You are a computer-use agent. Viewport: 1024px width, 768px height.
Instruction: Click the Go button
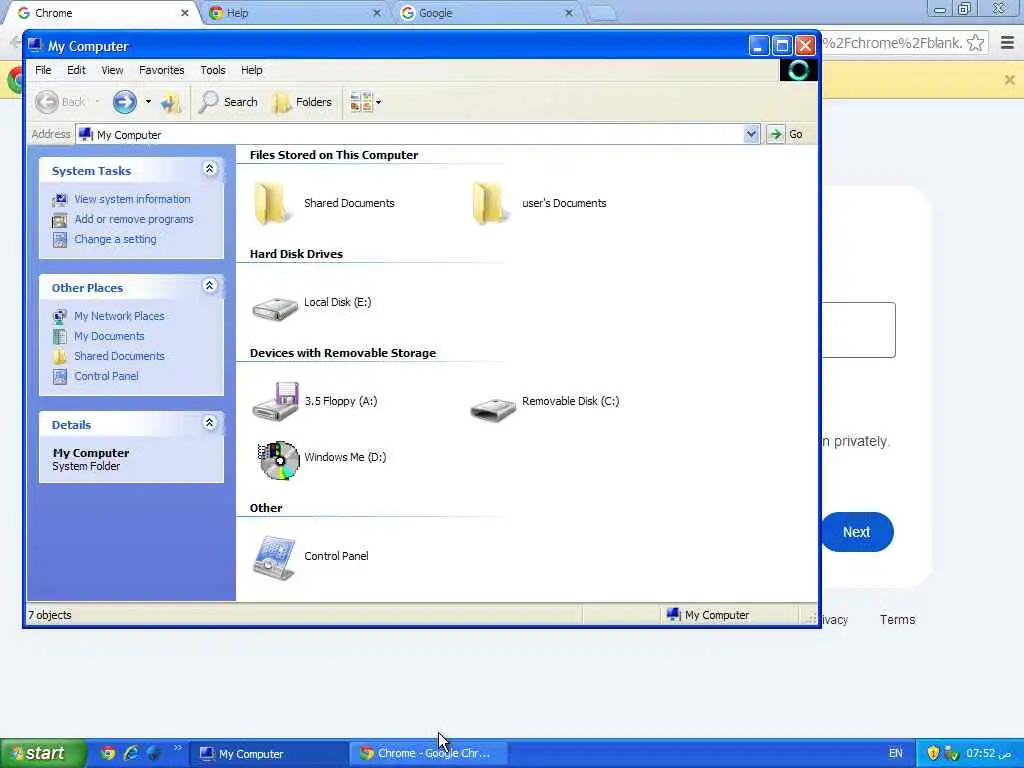[x=786, y=135]
